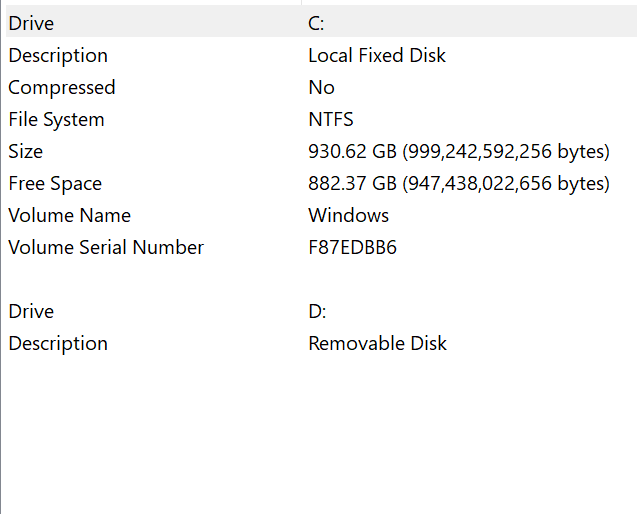The image size is (637, 514).
Task: Click the Description label above Compressed
Action: point(58,55)
